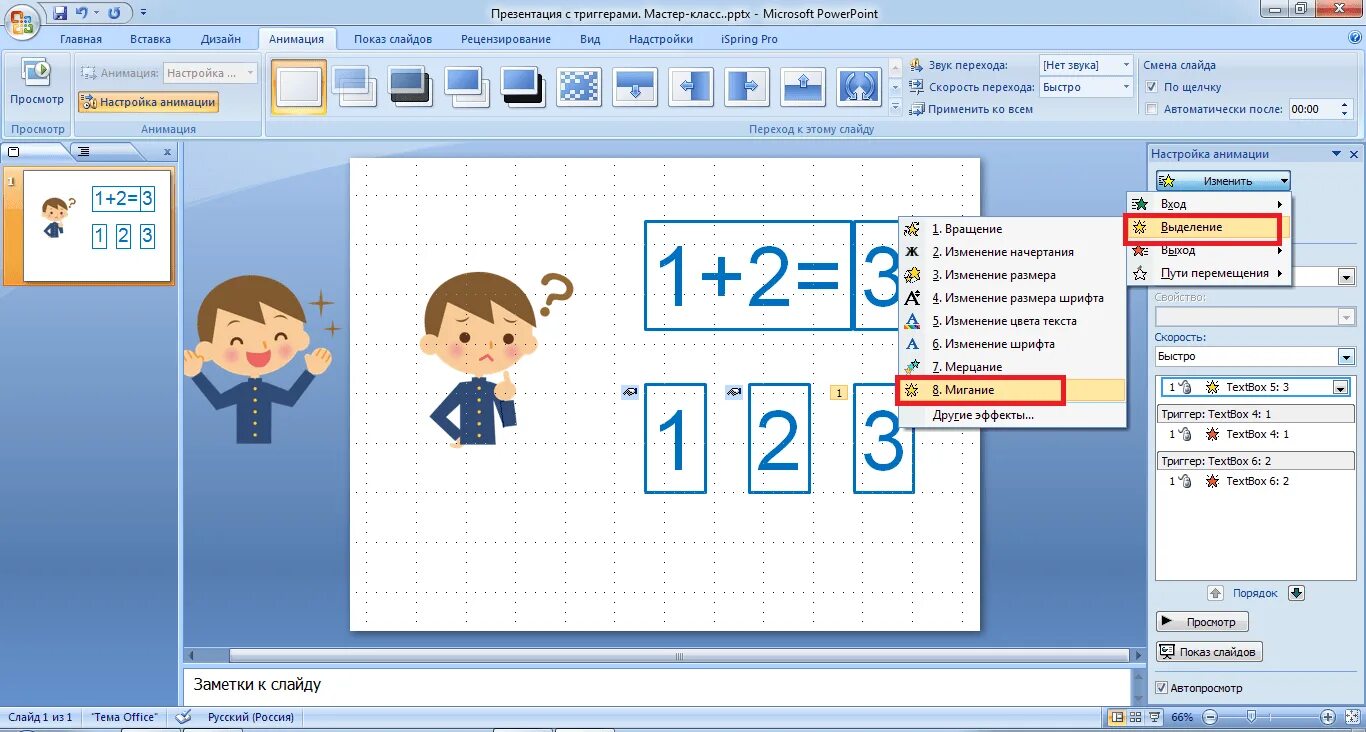Open PowerPoint help icon
The height and width of the screenshot is (732, 1366).
coord(1354,38)
